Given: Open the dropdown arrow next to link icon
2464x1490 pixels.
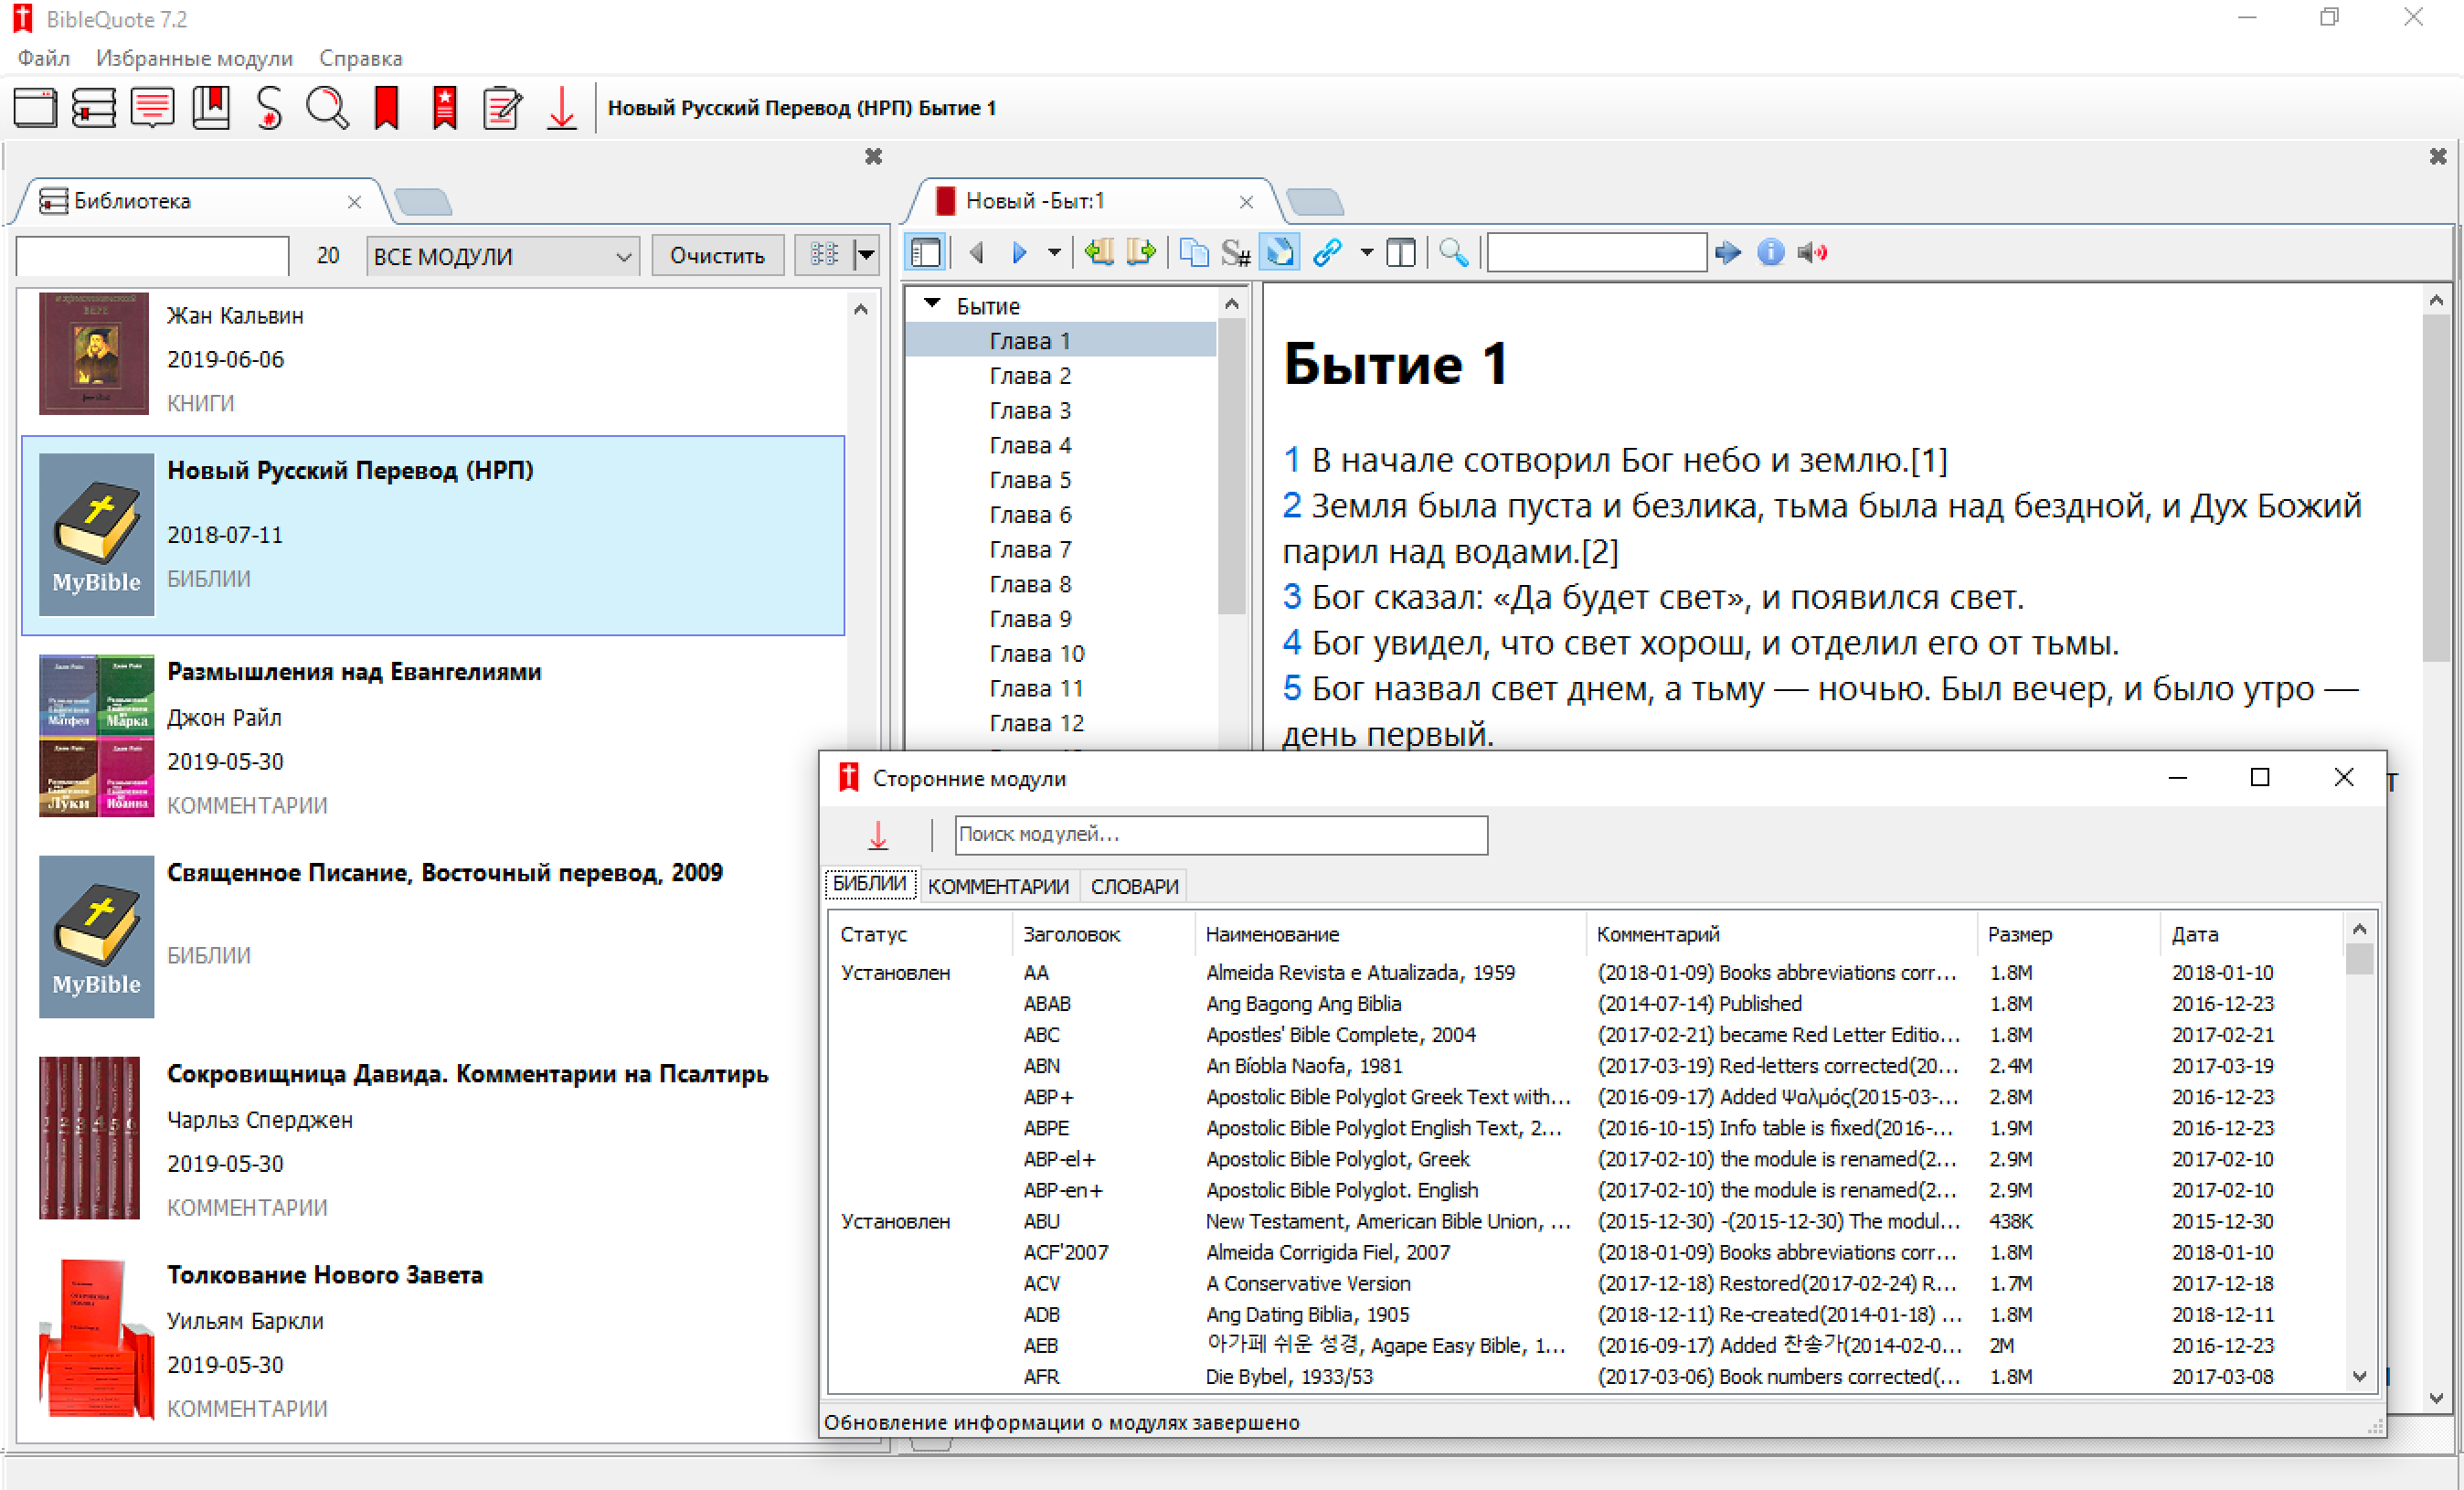Looking at the screenshot, I should [x=1366, y=253].
